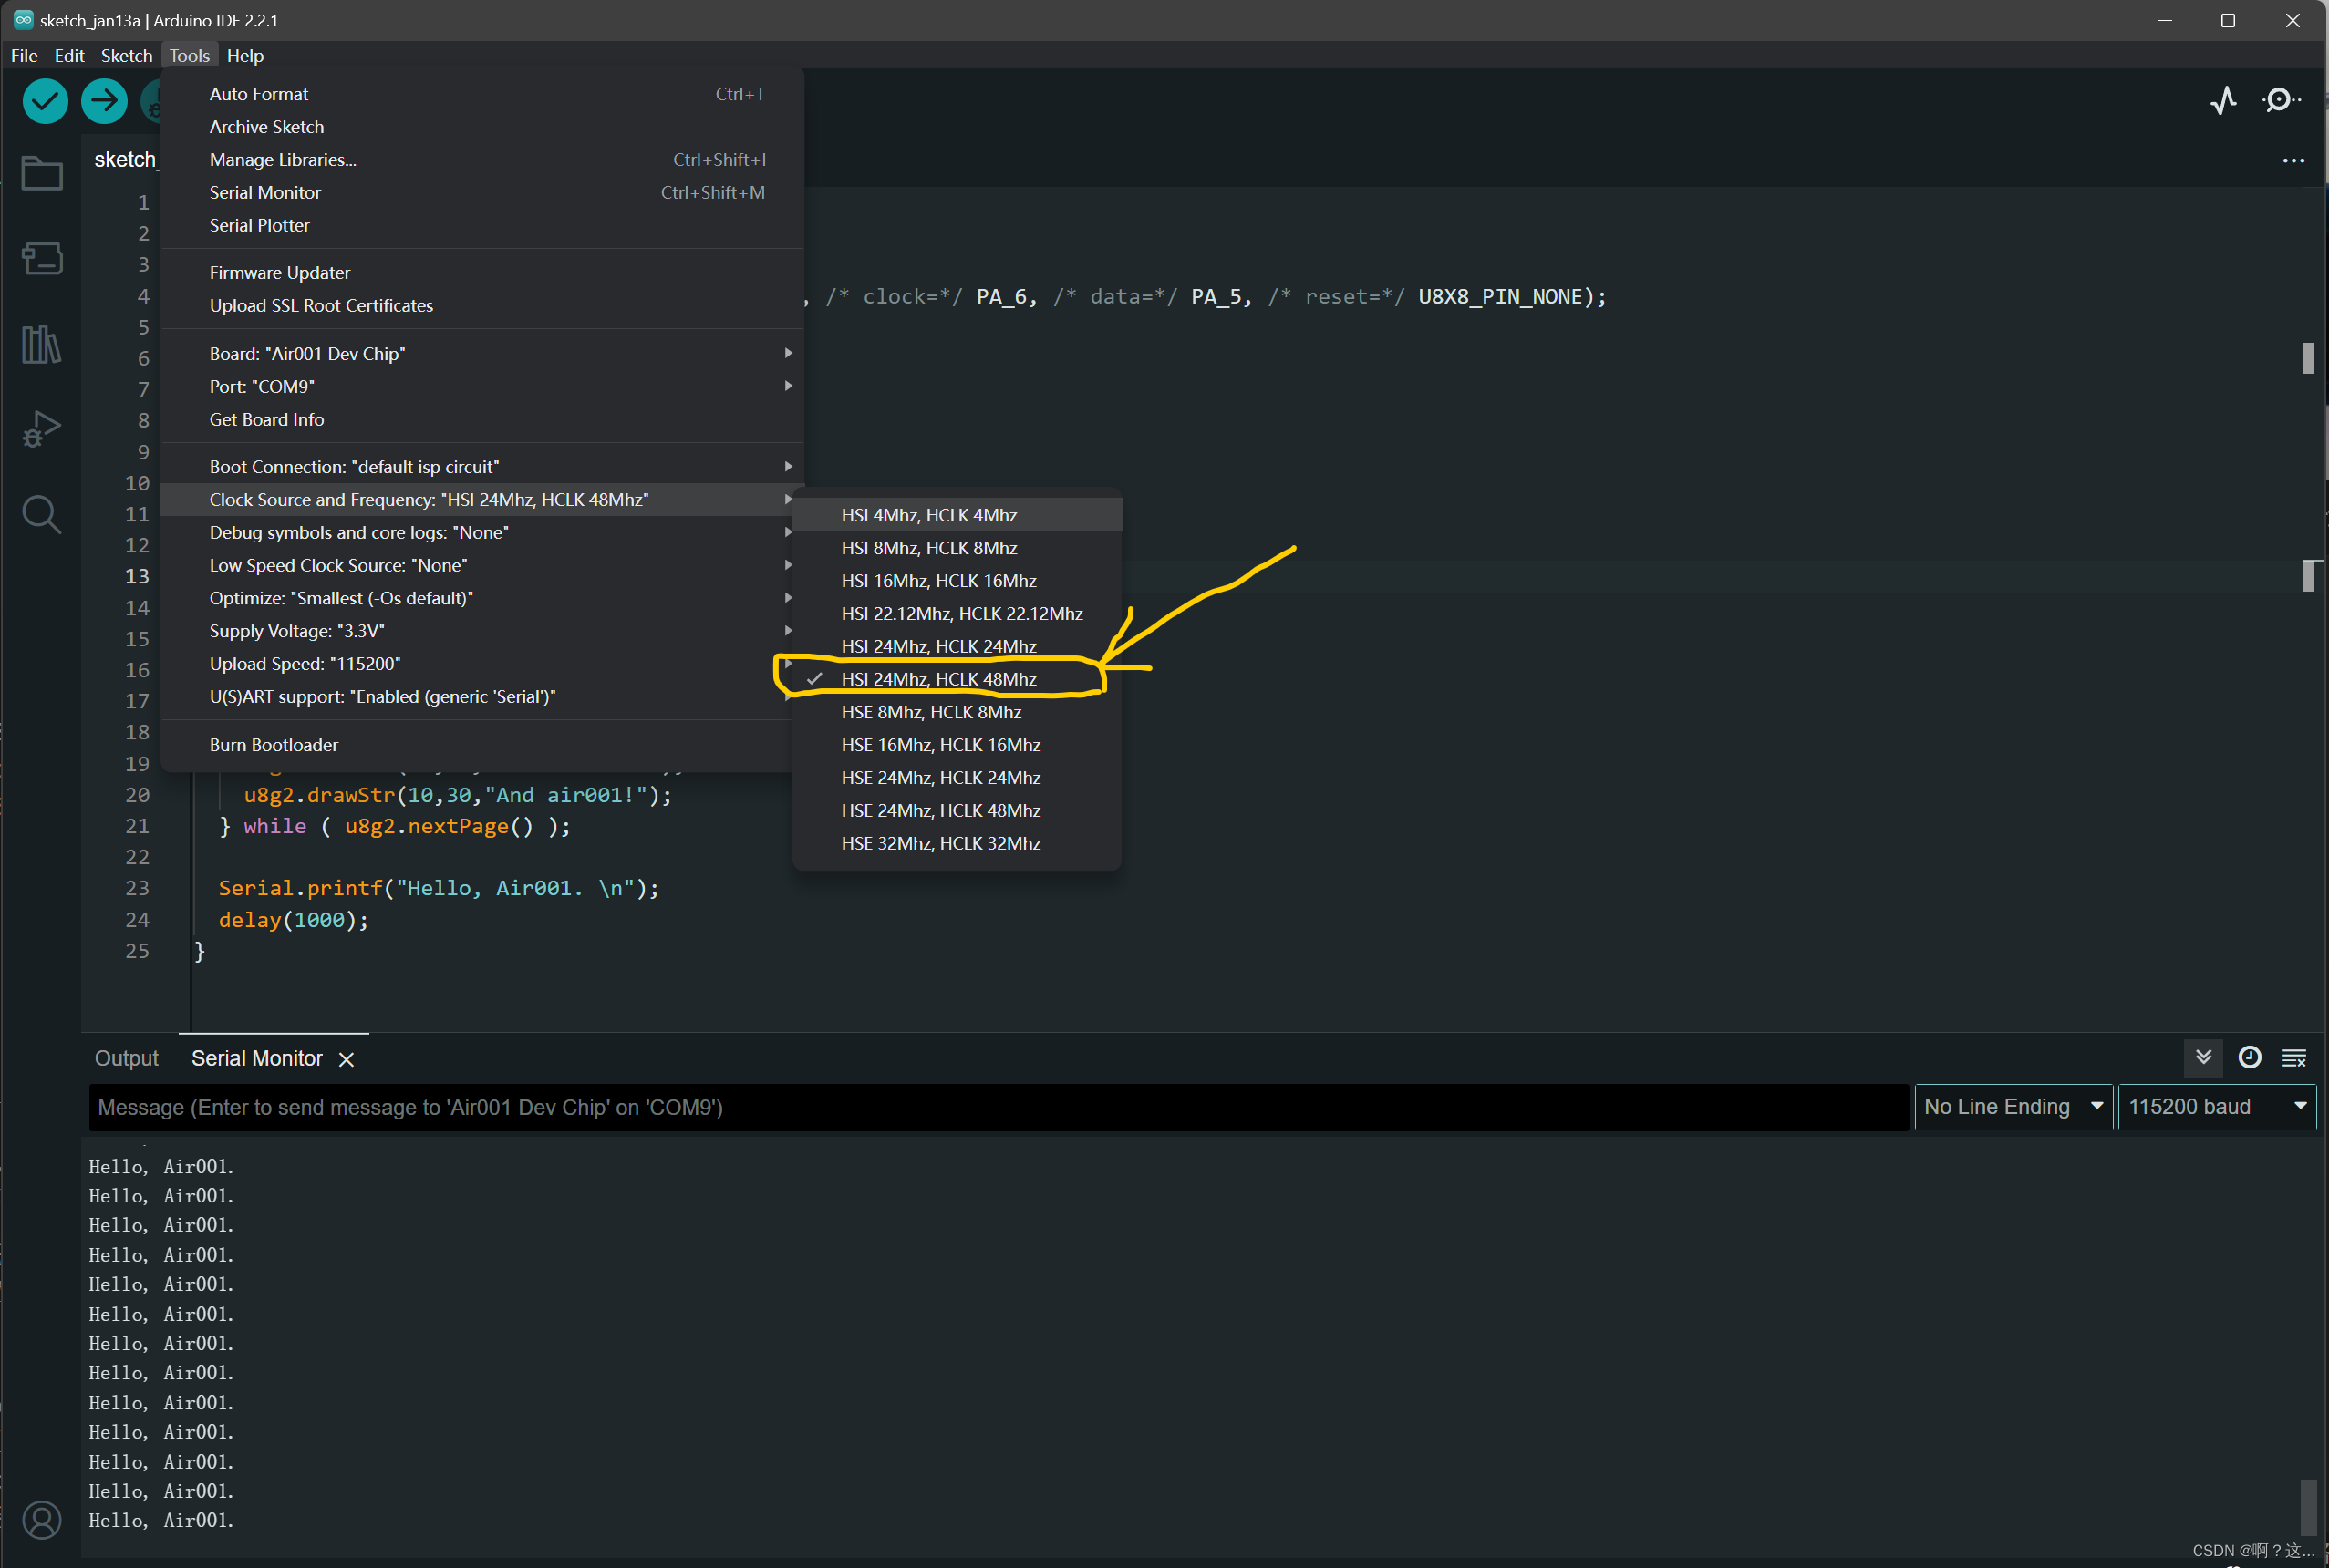Expand Clock Source and Frequency submenu
This screenshot has height=1568, width=2329.
pyautogui.click(x=482, y=500)
